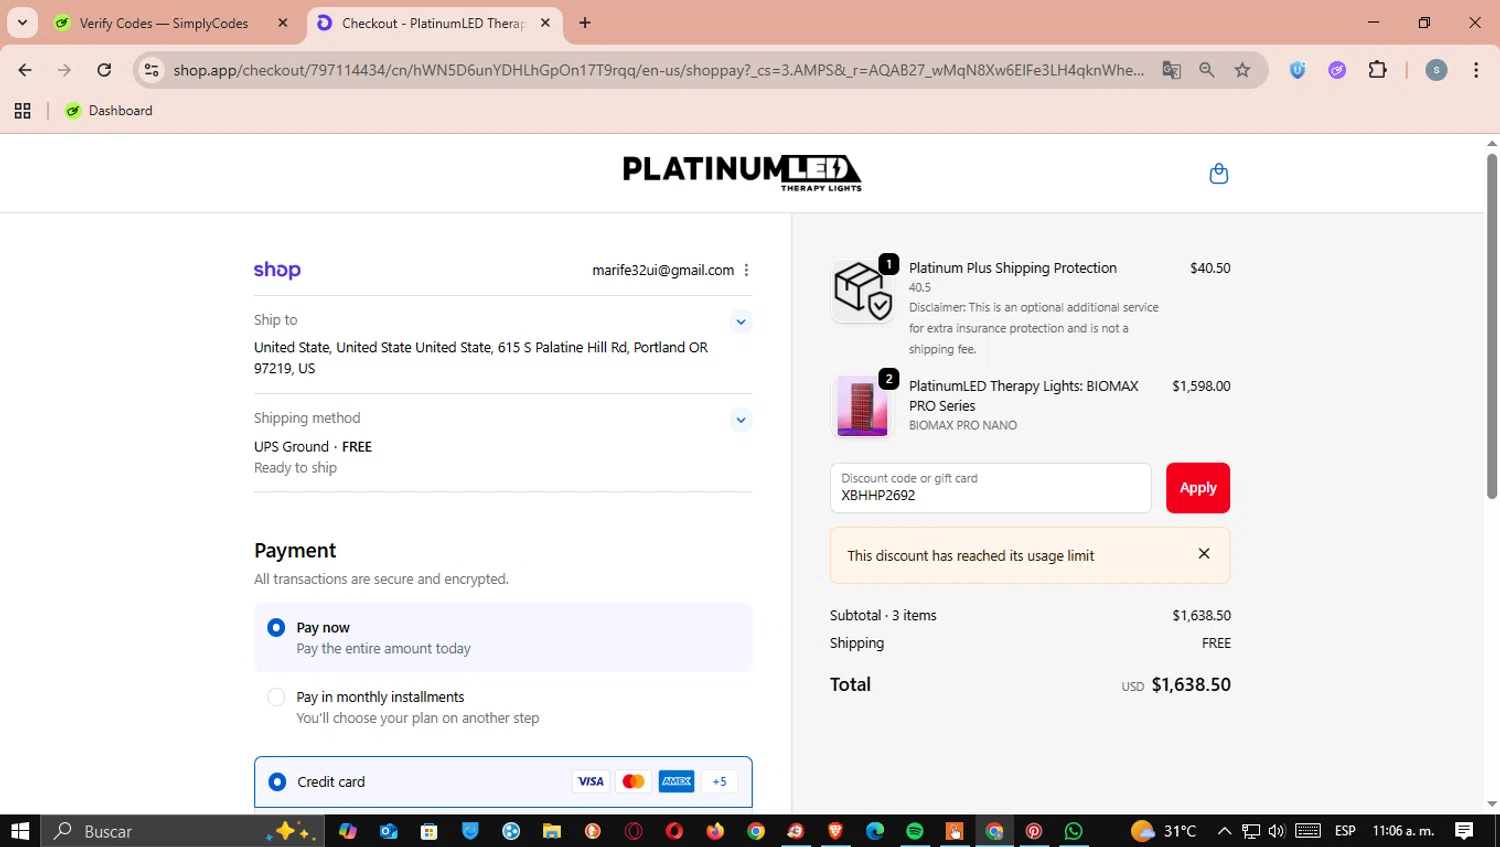Image resolution: width=1500 pixels, height=847 pixels.
Task: View site information icon in address bar
Action: [151, 70]
